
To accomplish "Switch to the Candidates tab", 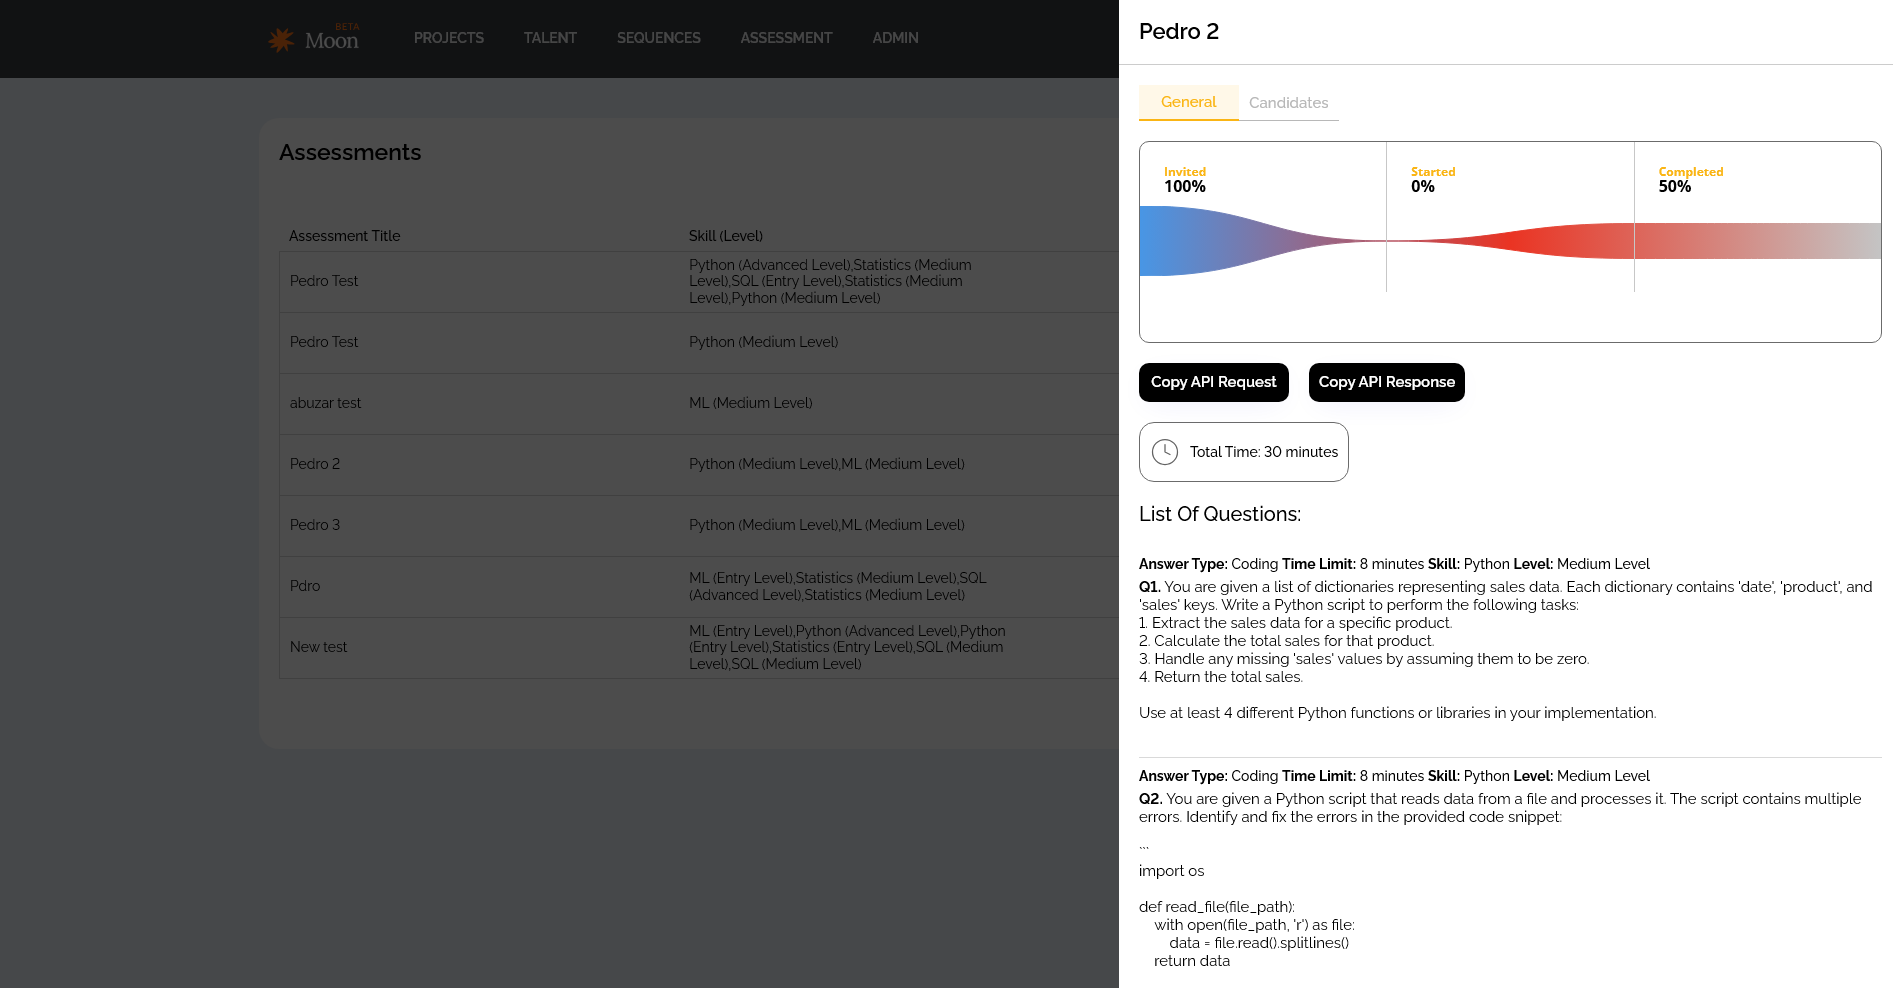I will click(x=1289, y=103).
